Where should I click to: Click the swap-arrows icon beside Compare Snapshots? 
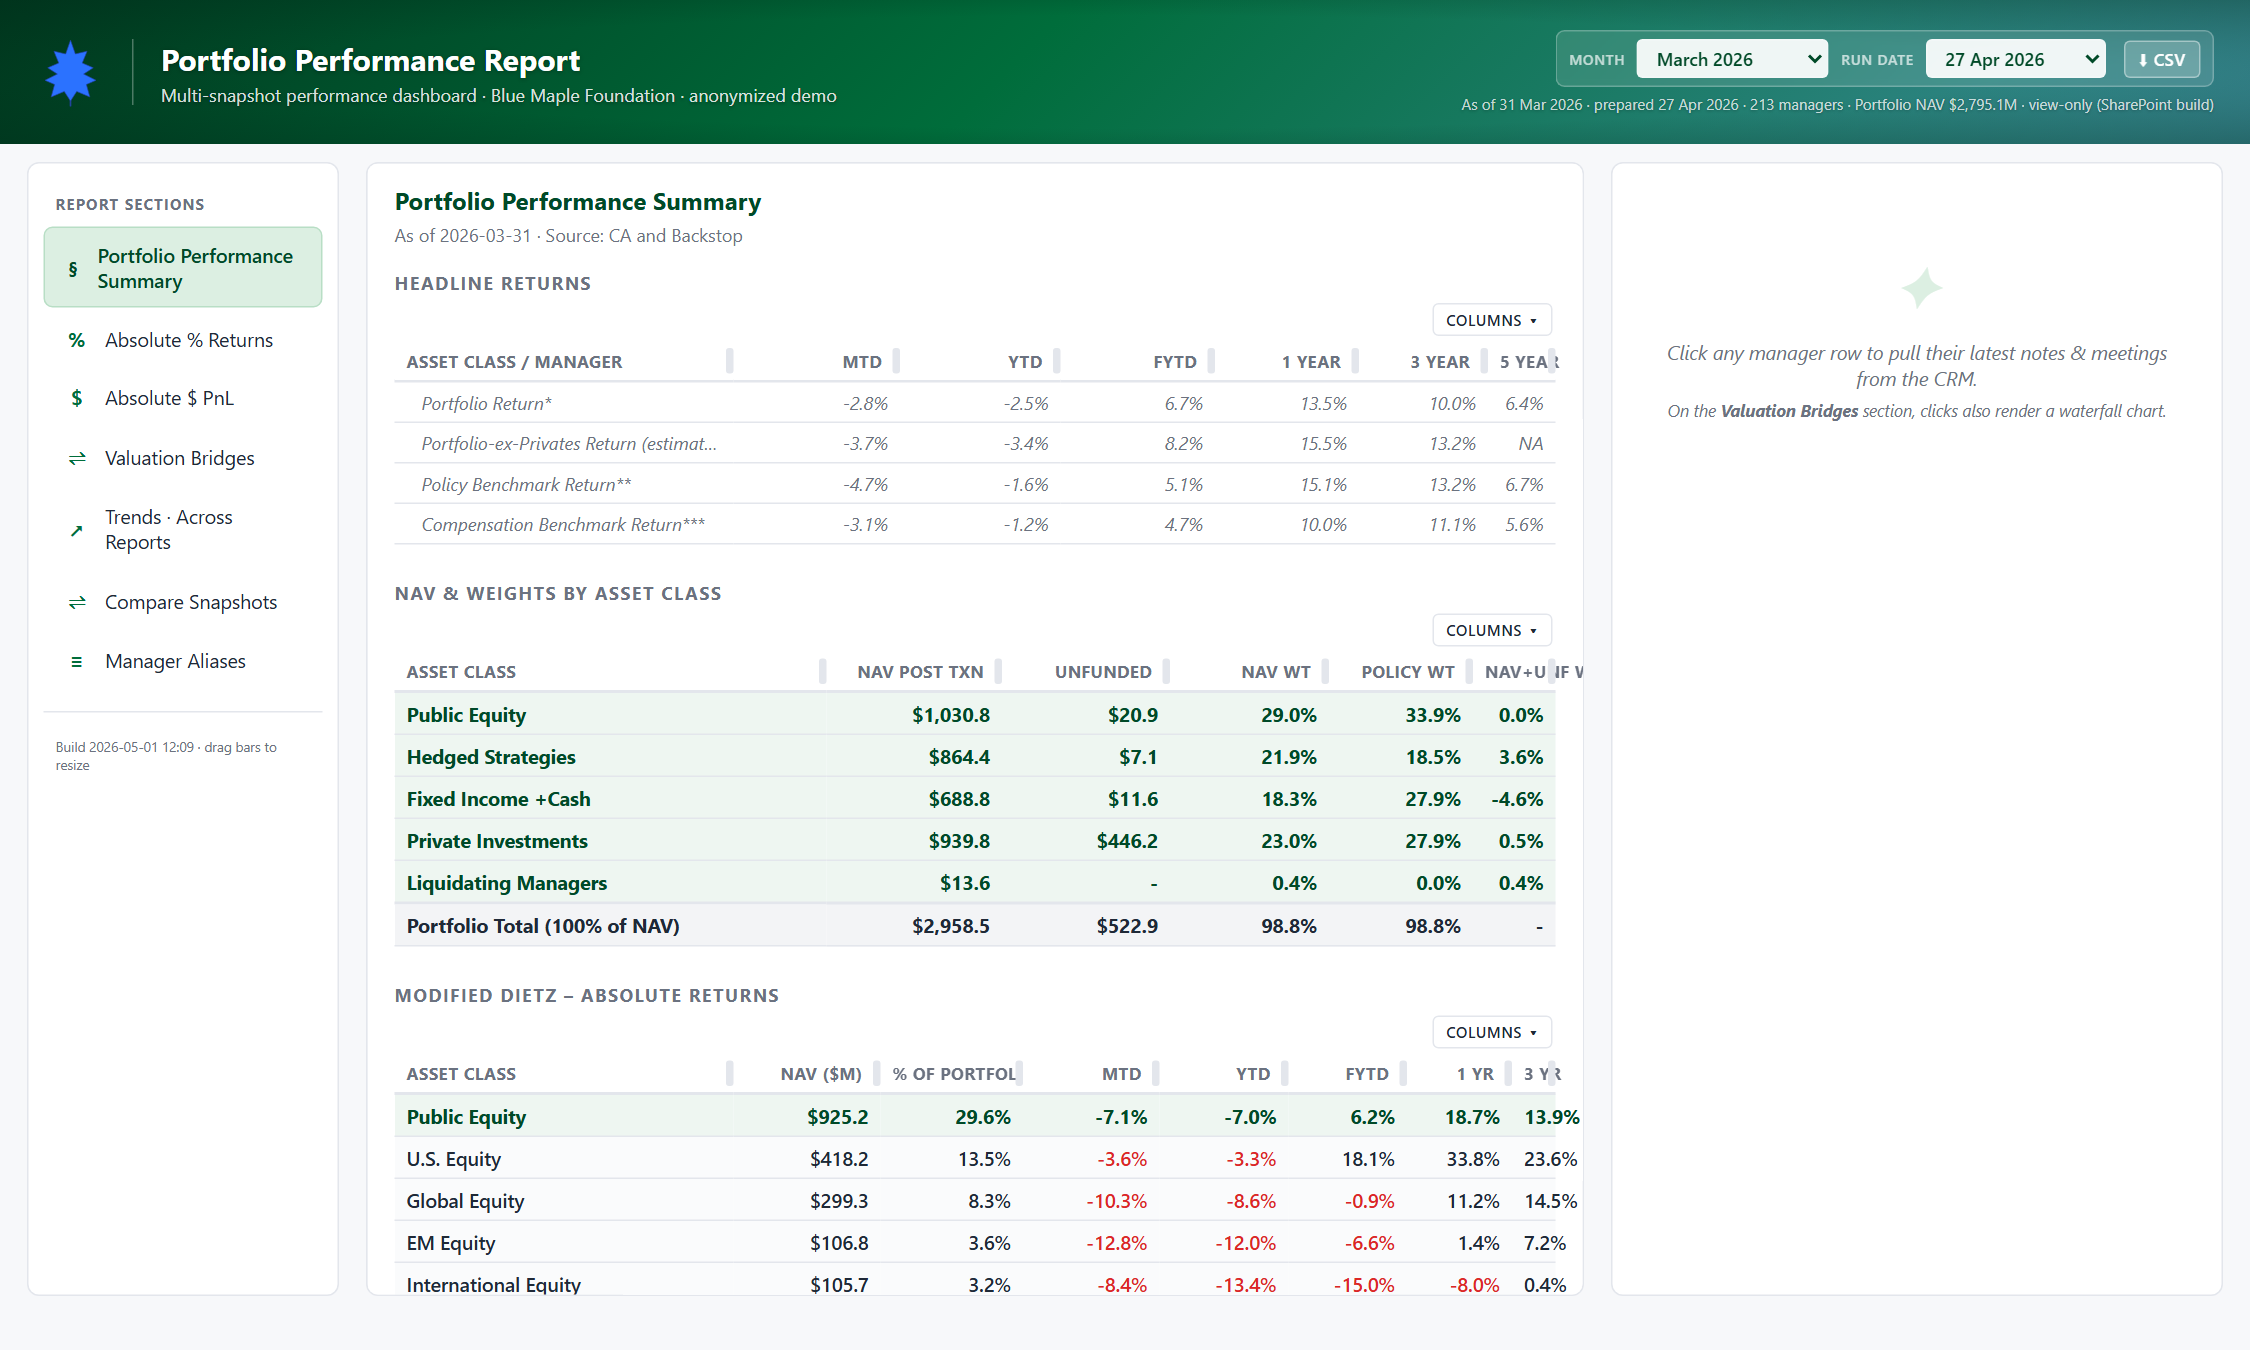tap(76, 602)
